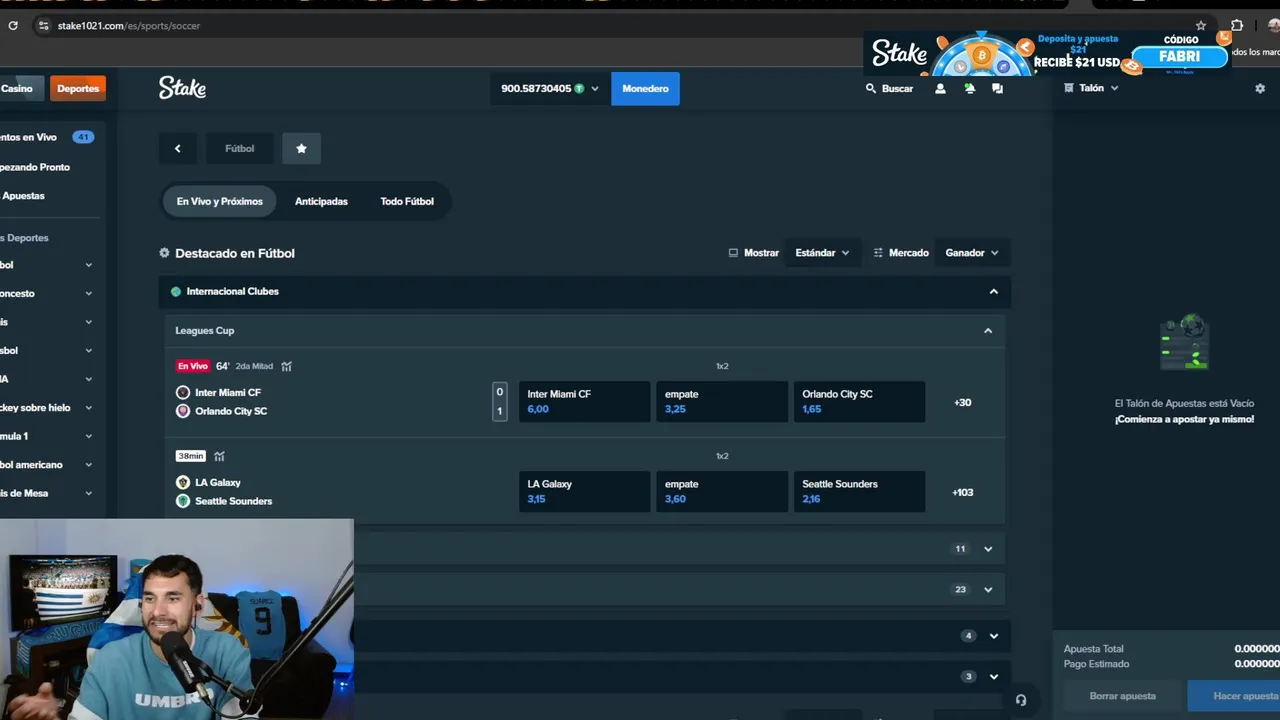Screen dimensions: 1280x720
Task: Open stats icon for Inter Miami match
Action: pos(287,366)
